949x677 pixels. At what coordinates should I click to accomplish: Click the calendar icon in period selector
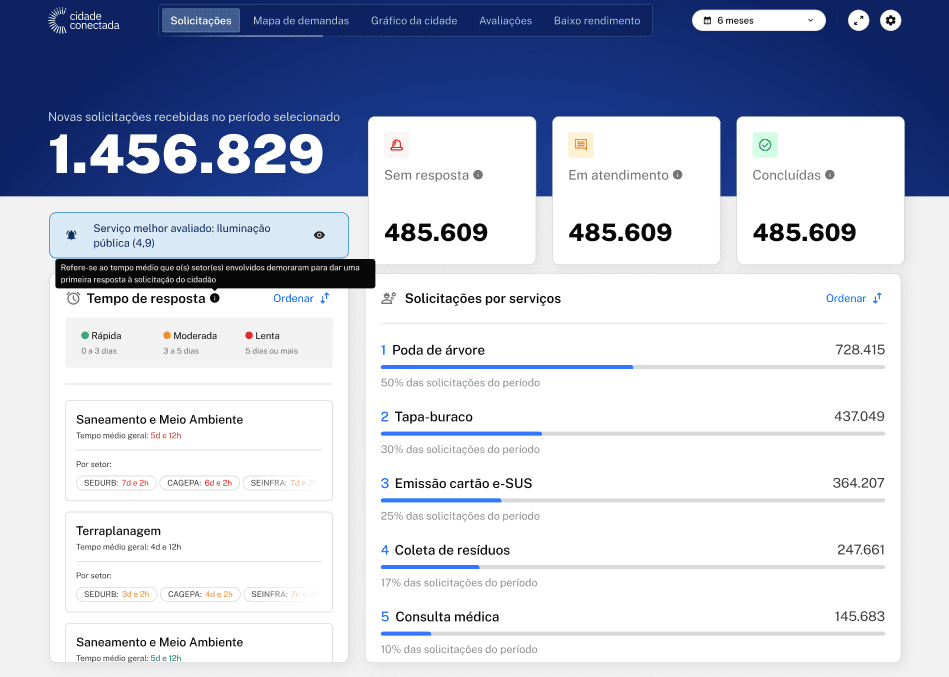707,21
